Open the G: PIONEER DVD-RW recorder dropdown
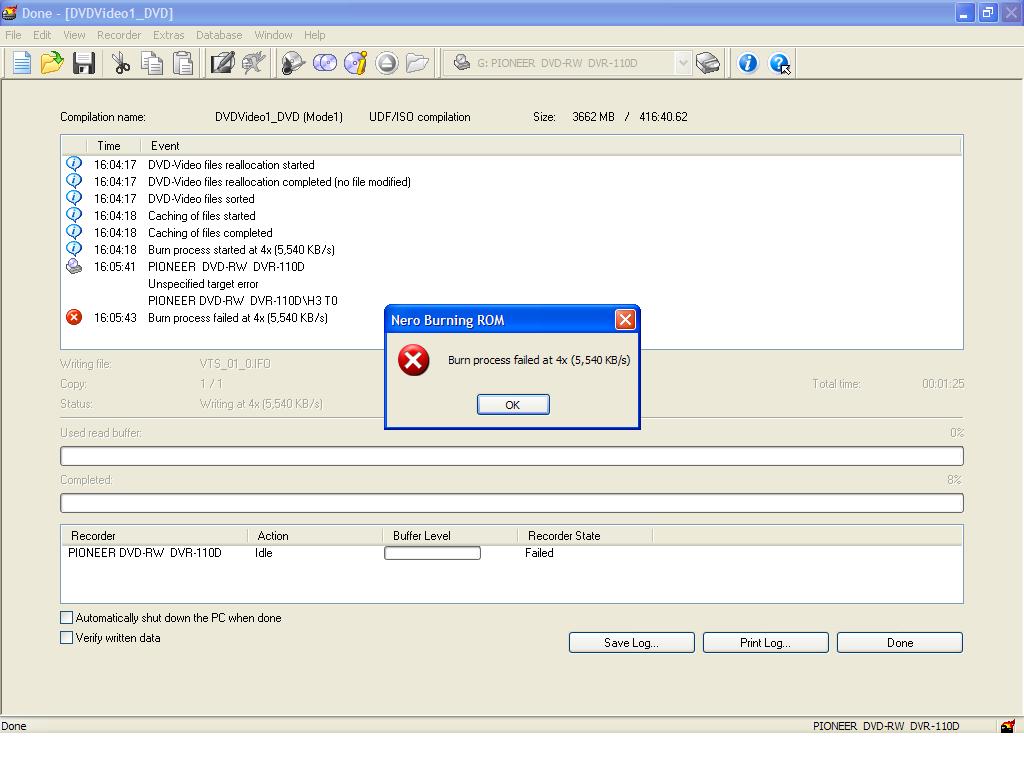 682,63
